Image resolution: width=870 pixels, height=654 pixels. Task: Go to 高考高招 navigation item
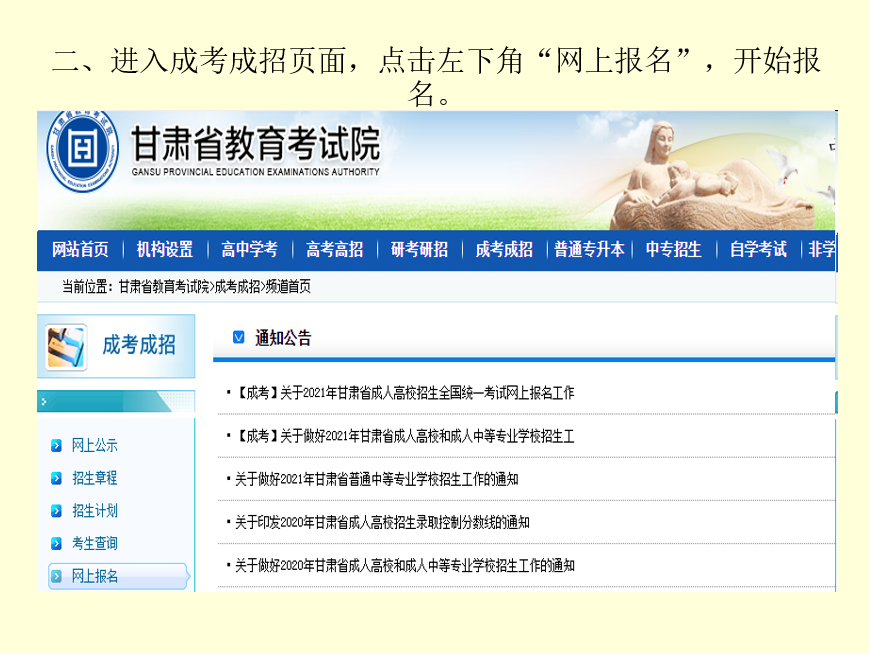[334, 250]
